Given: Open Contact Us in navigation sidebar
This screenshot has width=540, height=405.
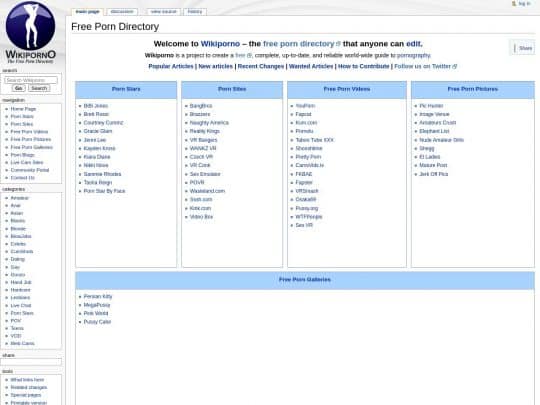Looking at the screenshot, I should pos(22,177).
